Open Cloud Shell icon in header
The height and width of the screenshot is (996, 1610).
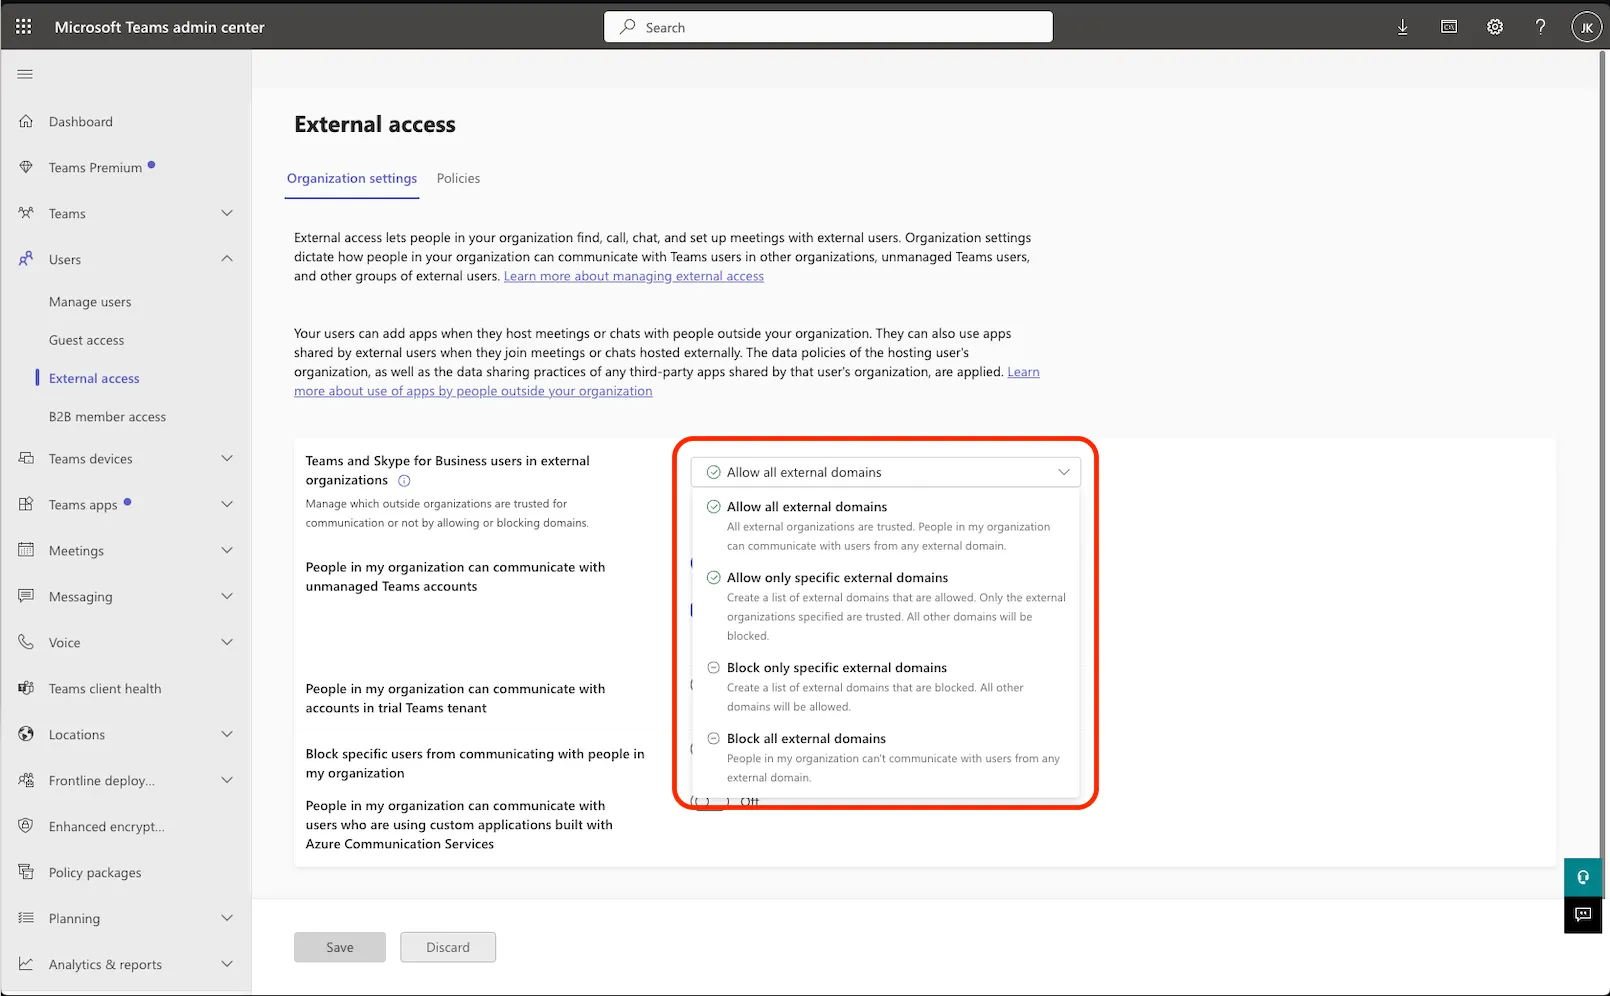point(1449,27)
